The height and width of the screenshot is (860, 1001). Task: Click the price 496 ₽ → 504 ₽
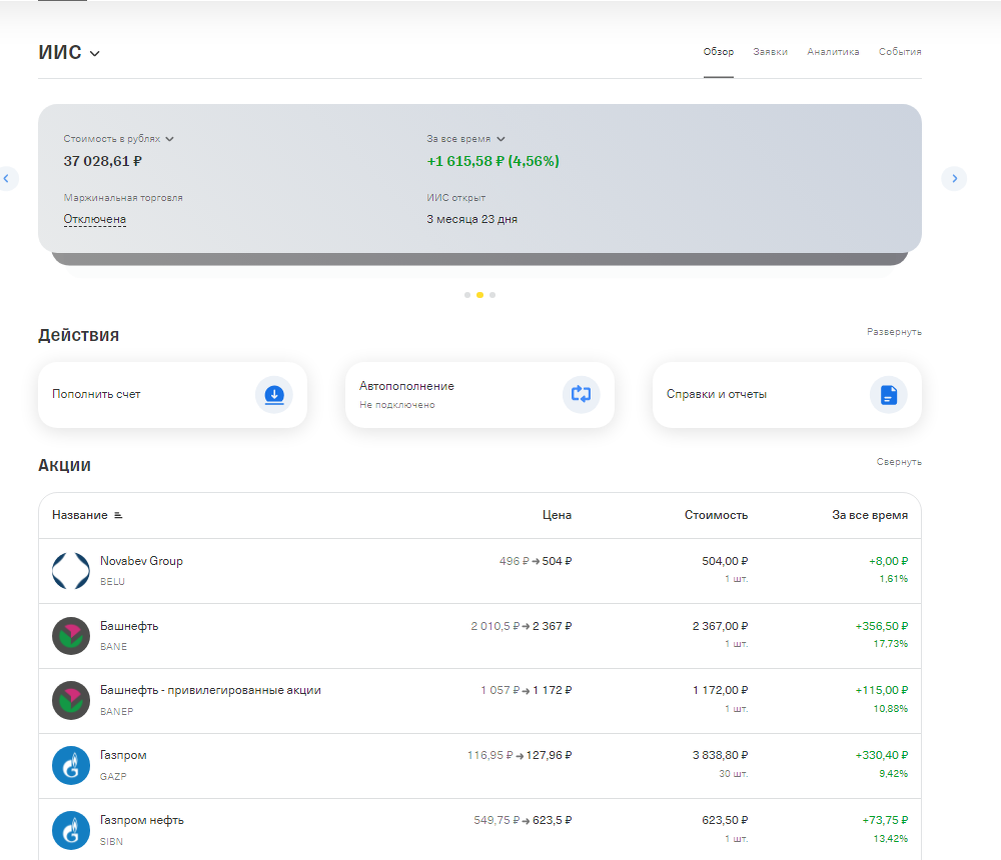pos(535,561)
